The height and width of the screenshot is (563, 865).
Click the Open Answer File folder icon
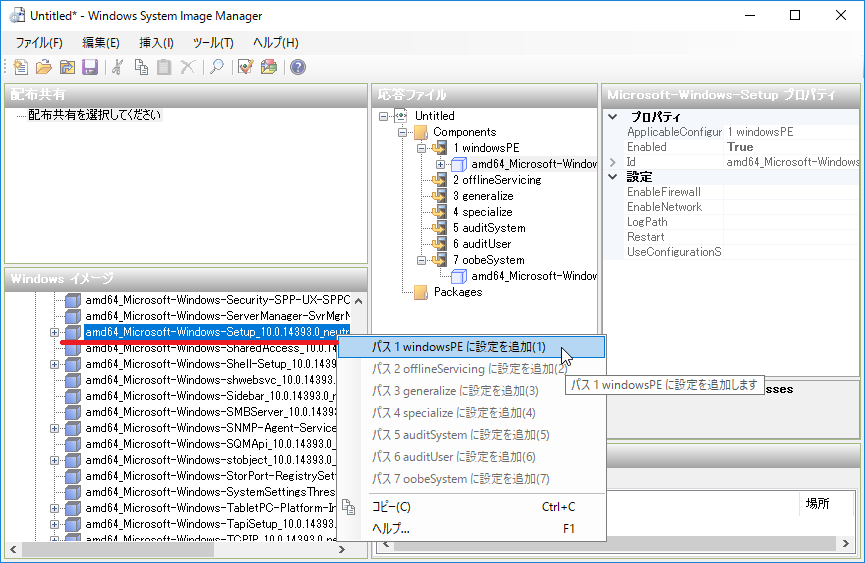(44, 67)
